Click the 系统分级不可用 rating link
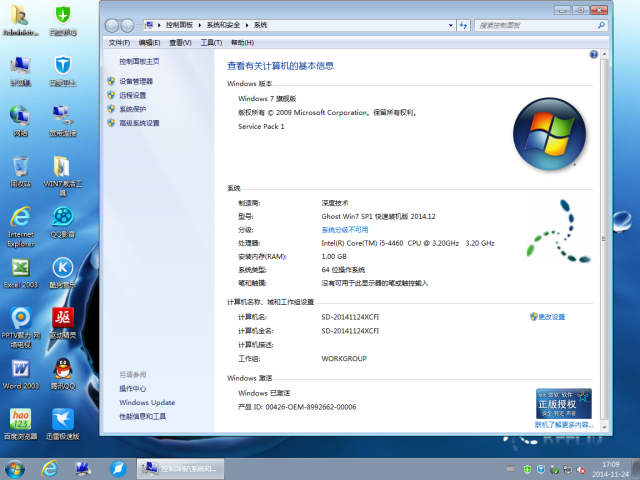 [x=345, y=230]
